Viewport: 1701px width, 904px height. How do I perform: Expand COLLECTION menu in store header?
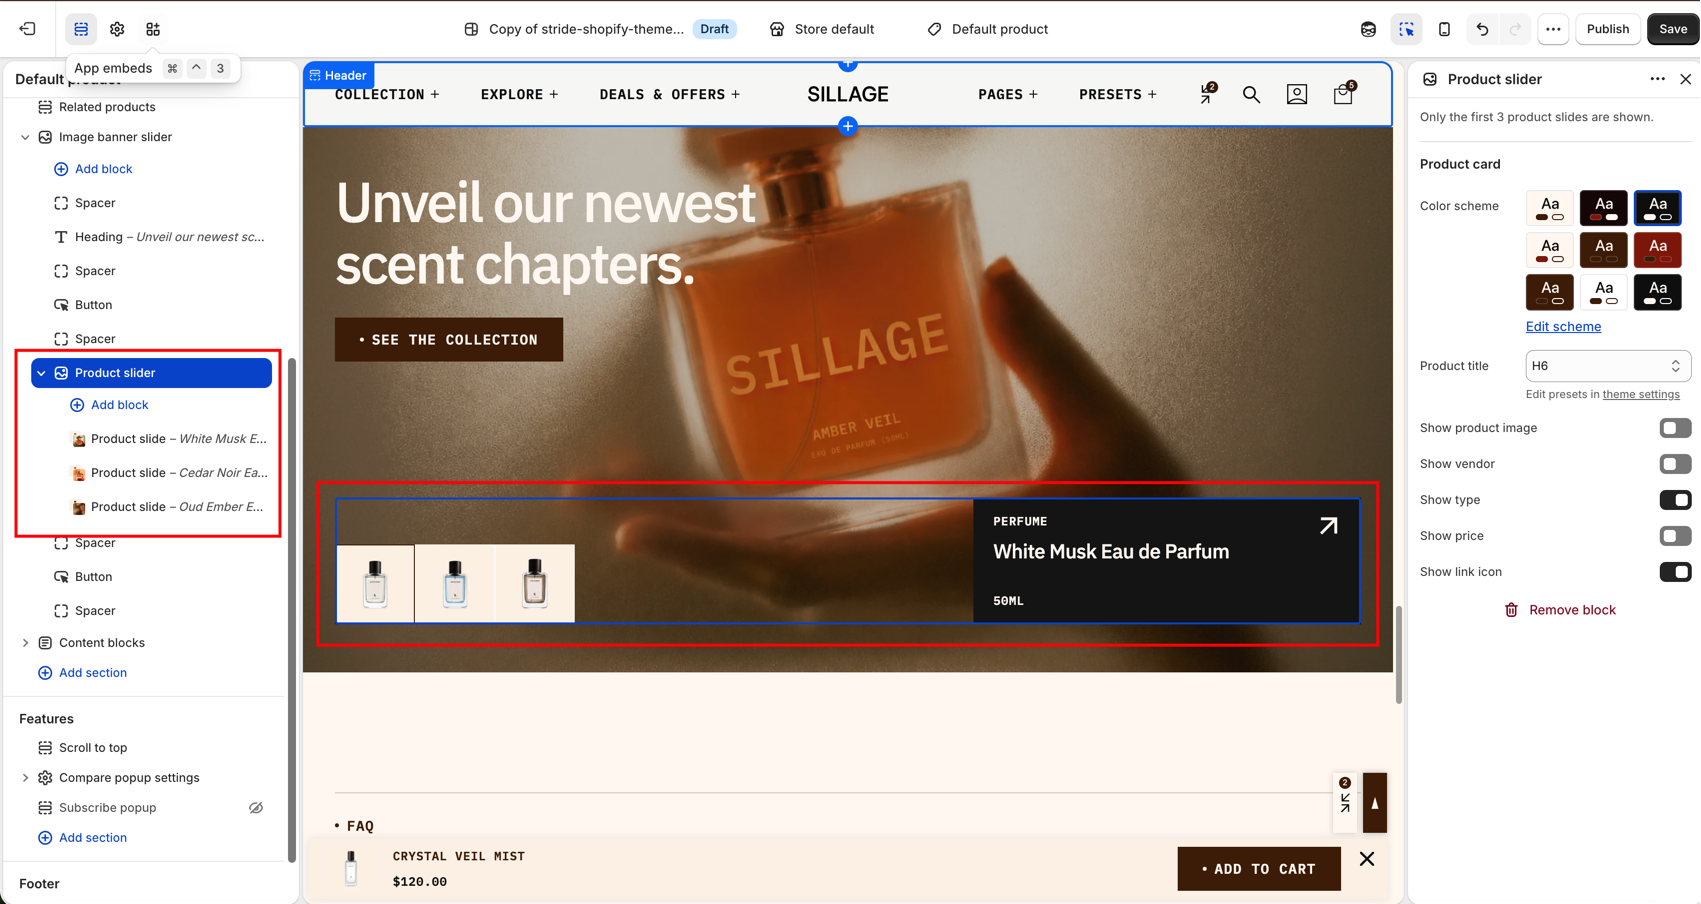click(x=387, y=94)
